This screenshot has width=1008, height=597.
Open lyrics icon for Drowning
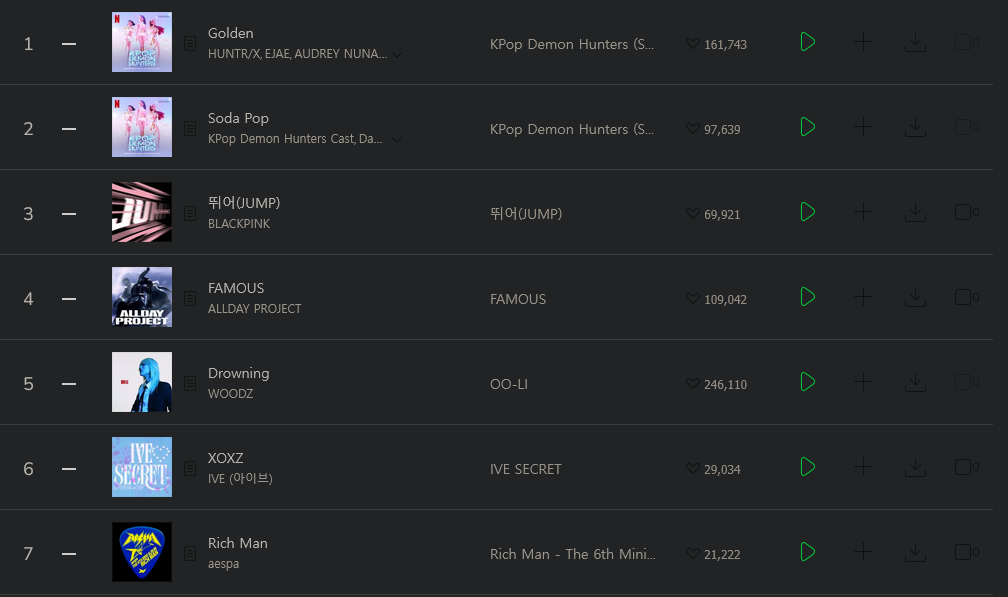pos(190,383)
